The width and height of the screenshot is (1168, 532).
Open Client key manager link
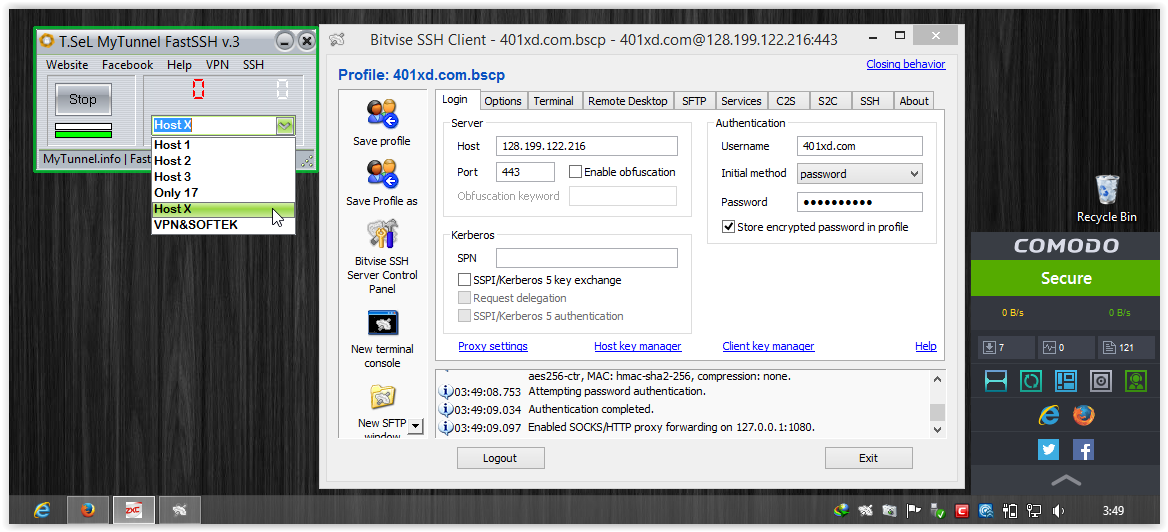[768, 346]
